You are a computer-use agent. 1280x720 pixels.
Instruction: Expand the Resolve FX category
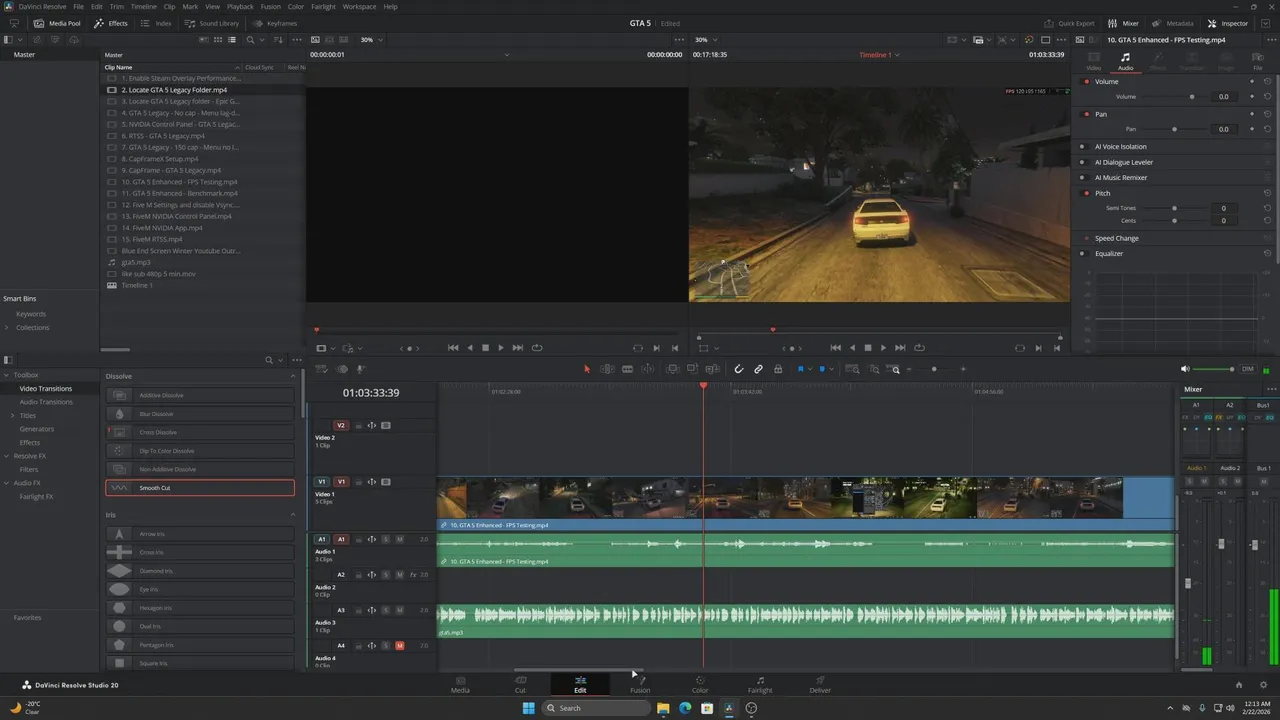[6, 456]
